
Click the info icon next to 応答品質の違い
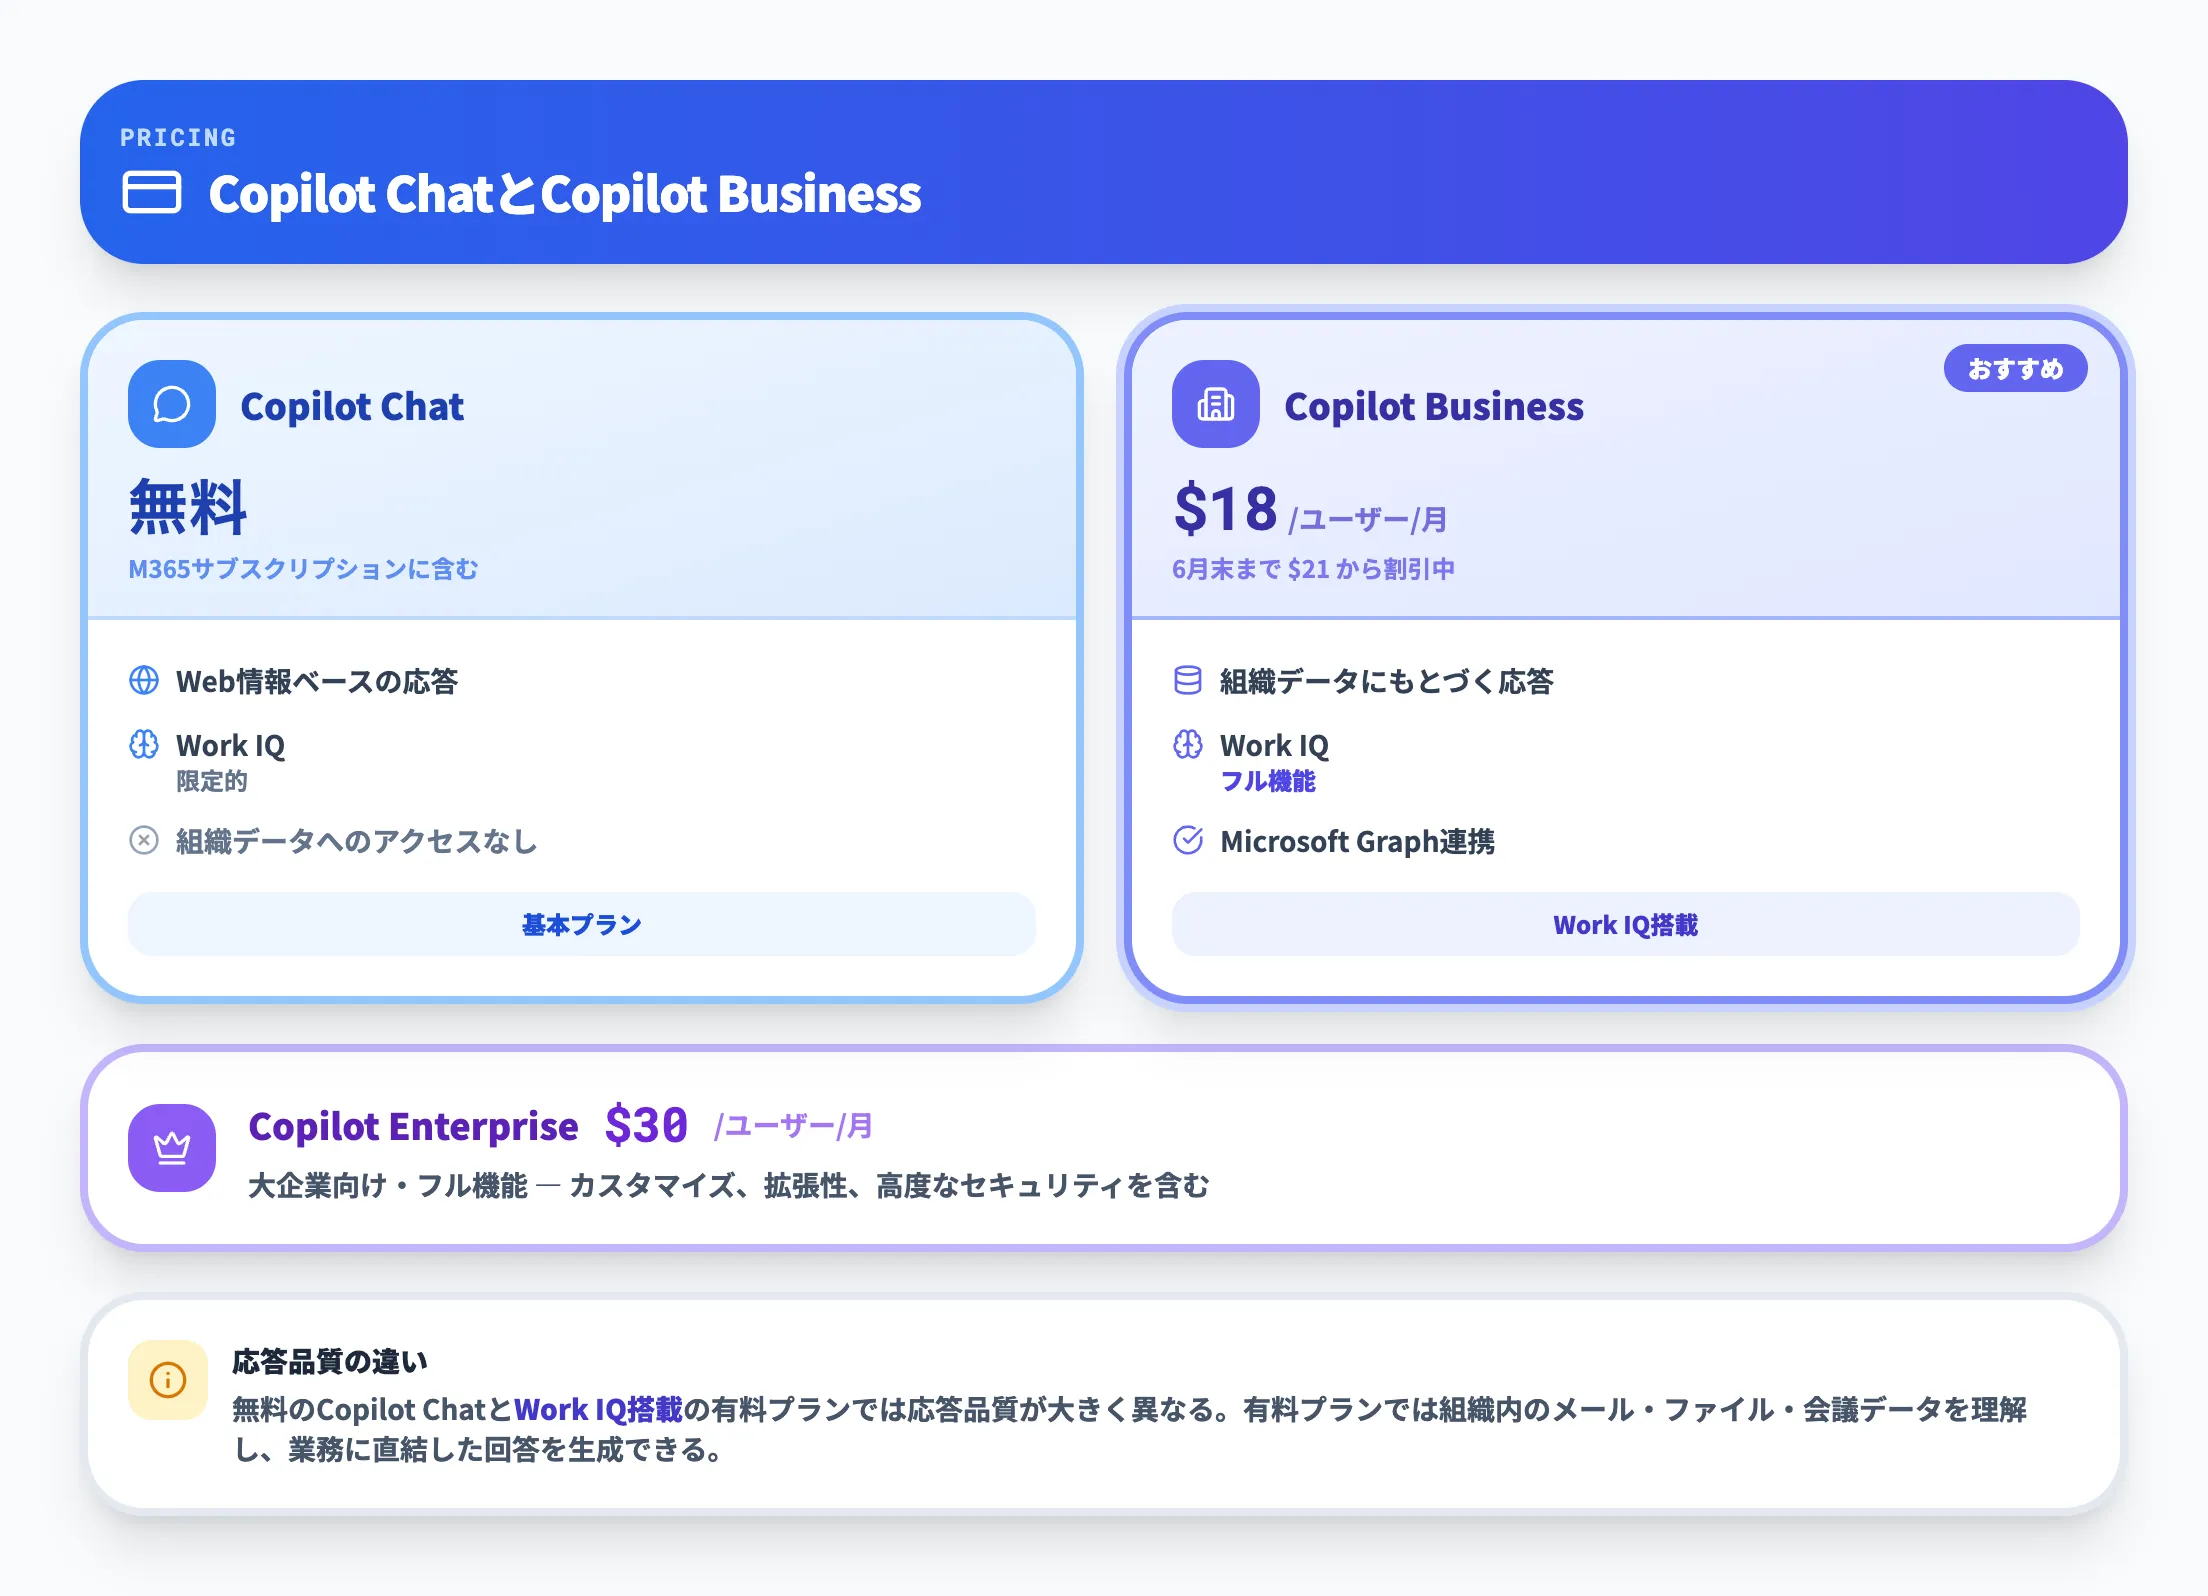[168, 1379]
